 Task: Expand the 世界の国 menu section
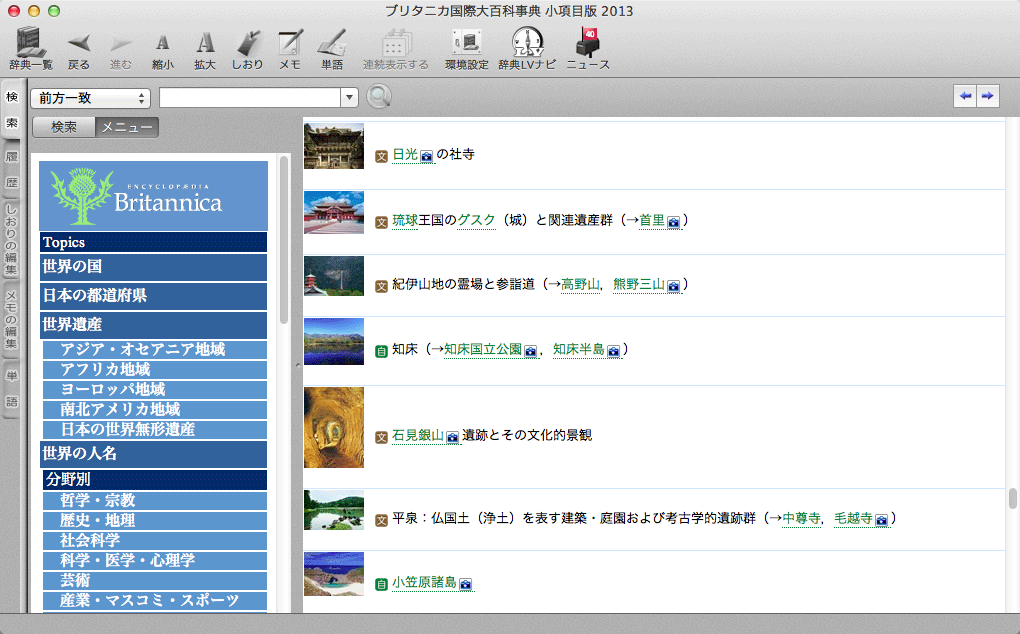tap(153, 267)
